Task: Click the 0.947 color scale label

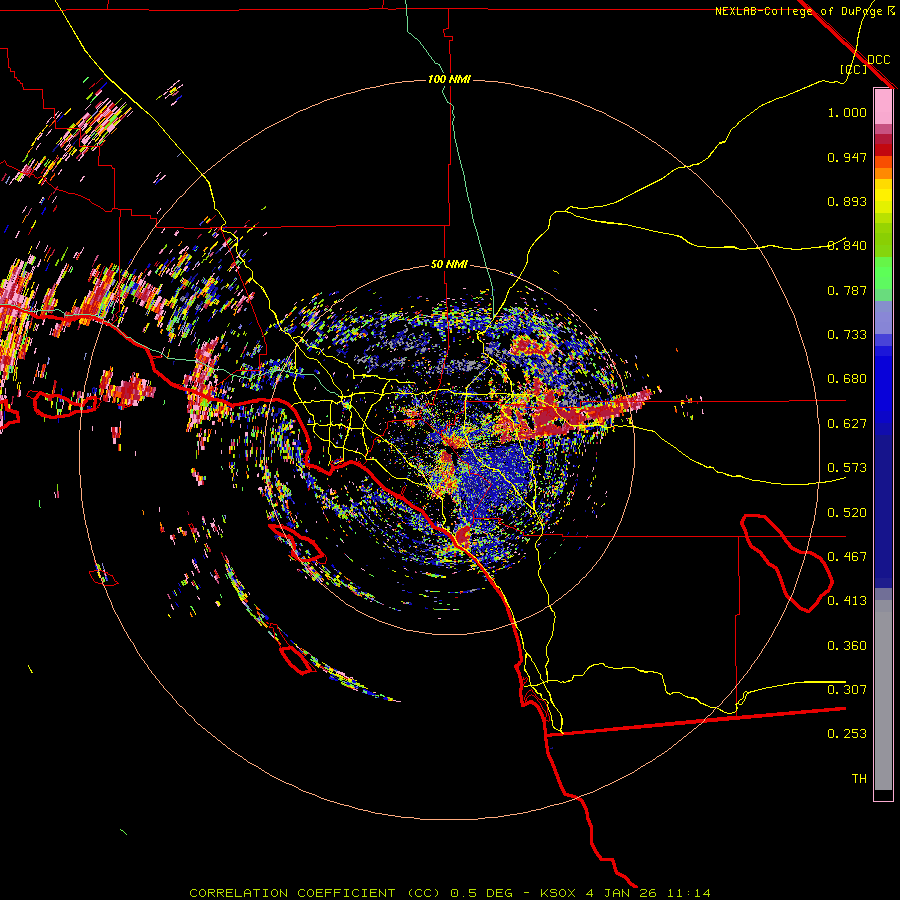Action: coord(847,157)
